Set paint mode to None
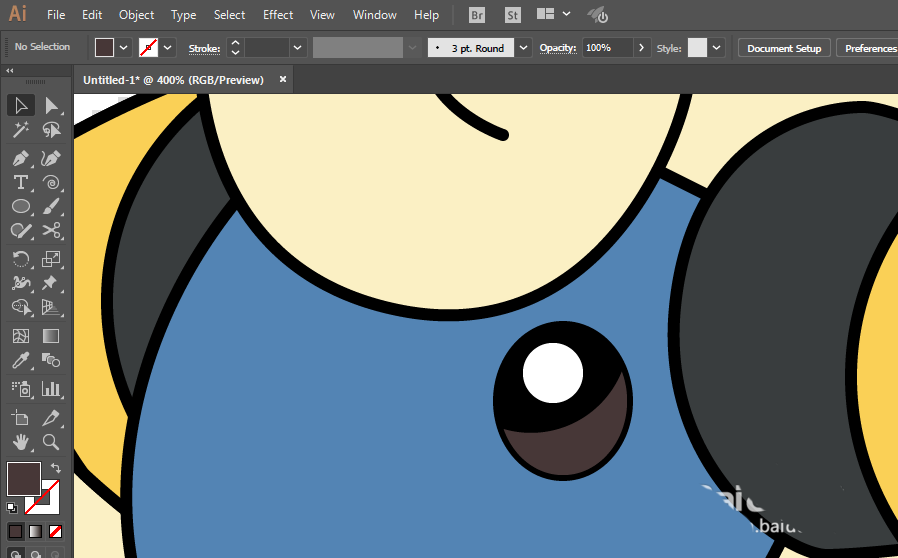The image size is (898, 558). (56, 532)
